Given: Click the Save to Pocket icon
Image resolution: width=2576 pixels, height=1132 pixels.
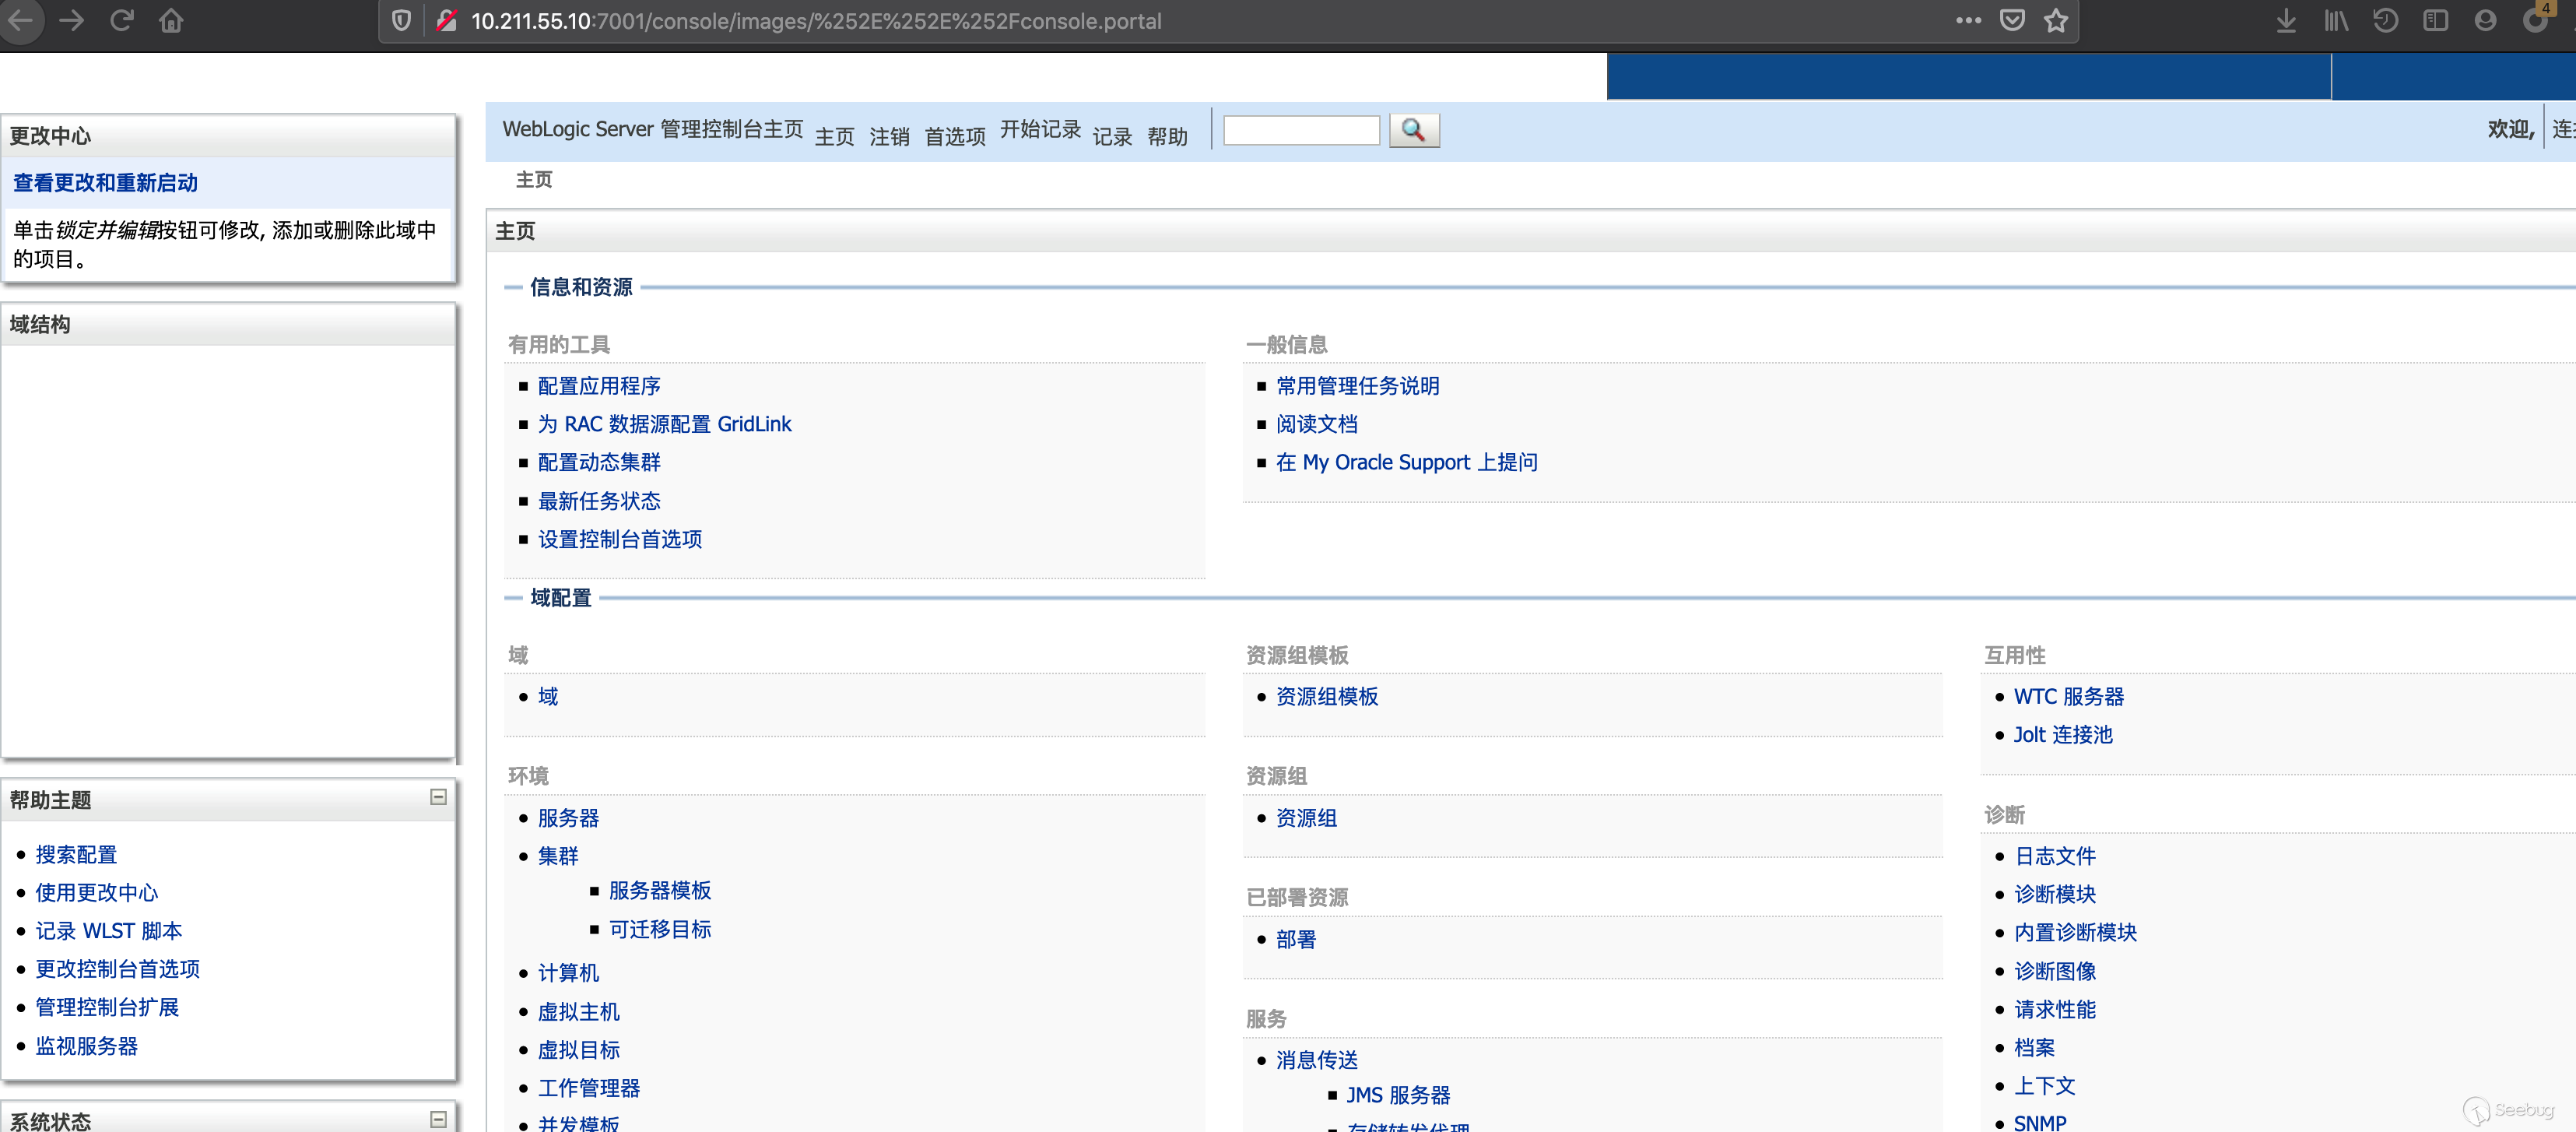Looking at the screenshot, I should point(2012,20).
